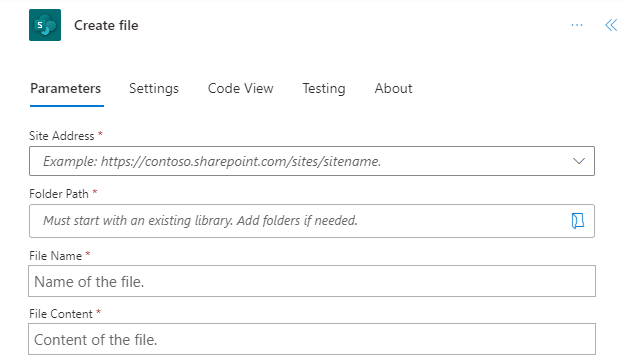The width and height of the screenshot is (625, 364).
Task: Expand the Site Address dropdown arrow
Action: [x=579, y=161]
